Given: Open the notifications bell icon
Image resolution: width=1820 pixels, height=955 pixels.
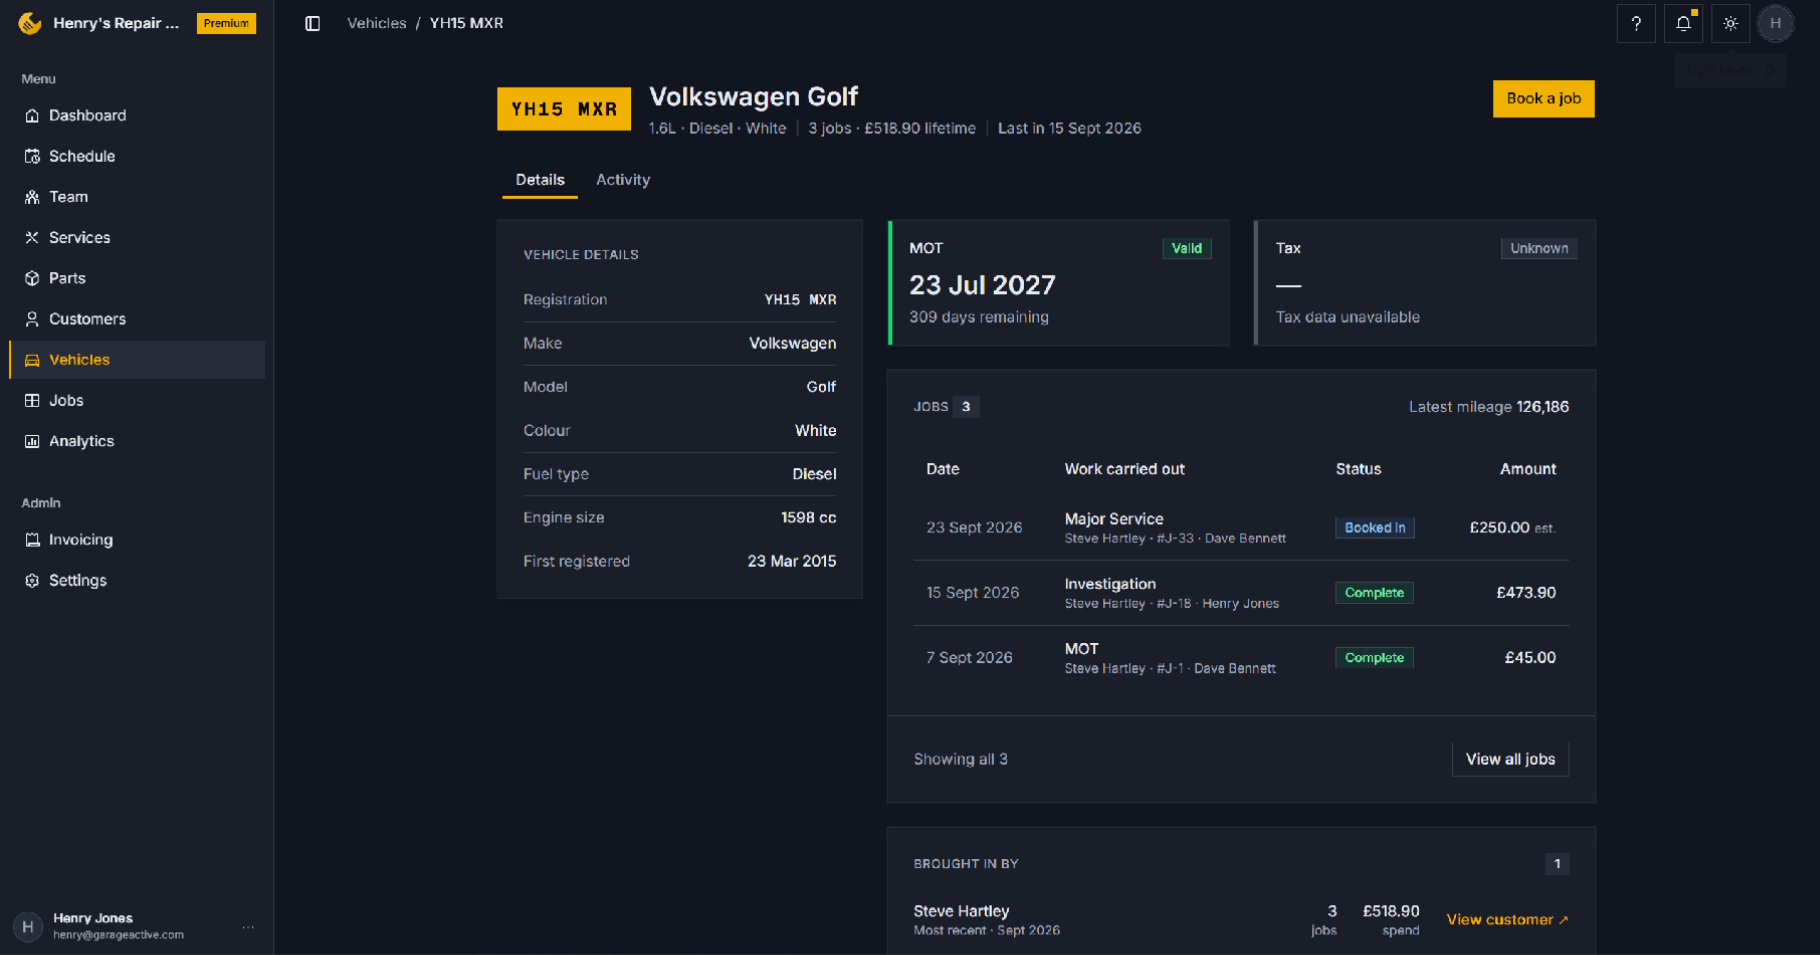Looking at the screenshot, I should click(1683, 23).
